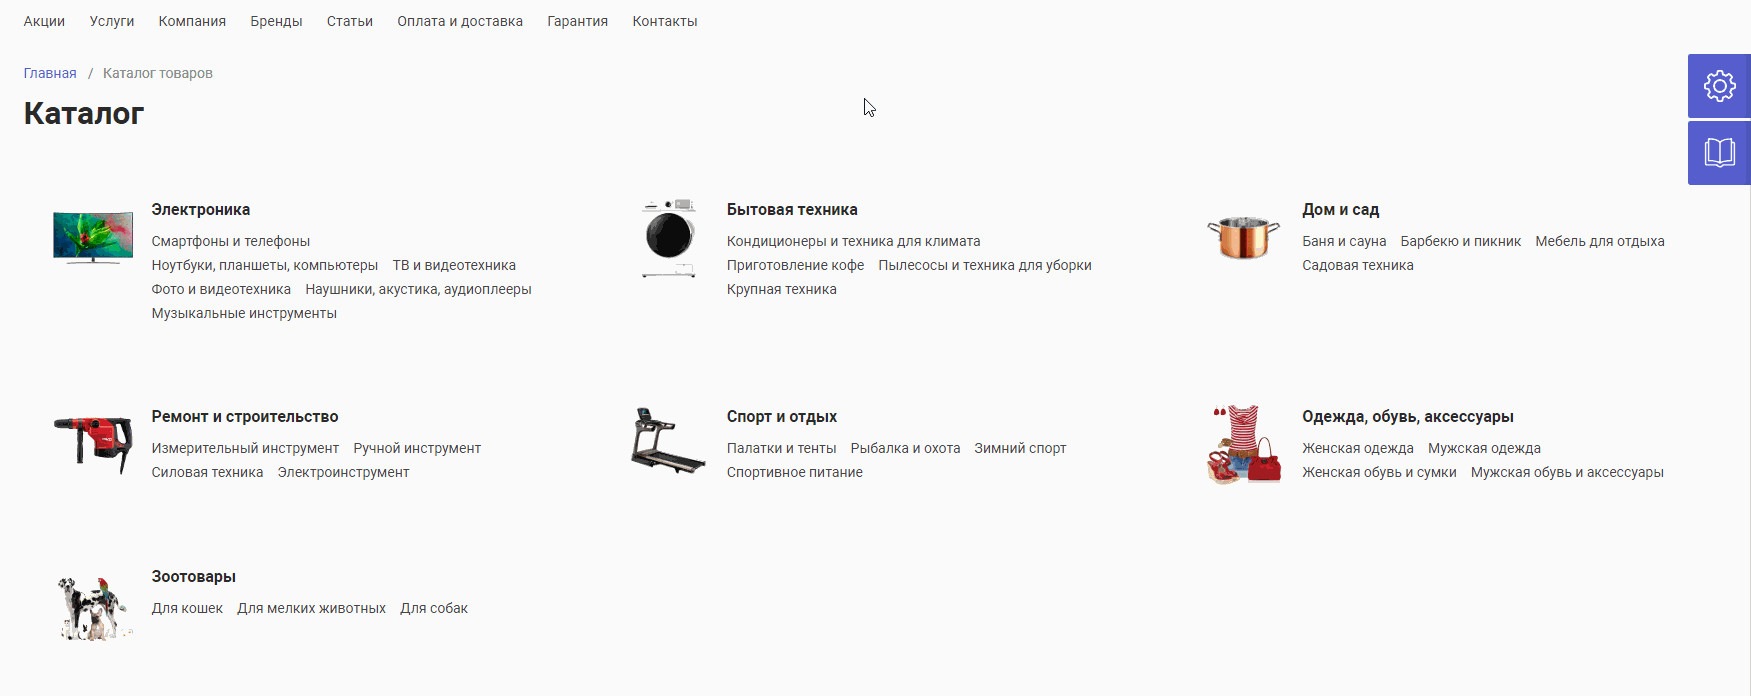Open the Бренды menu item
The image size is (1751, 696).
[x=276, y=21]
